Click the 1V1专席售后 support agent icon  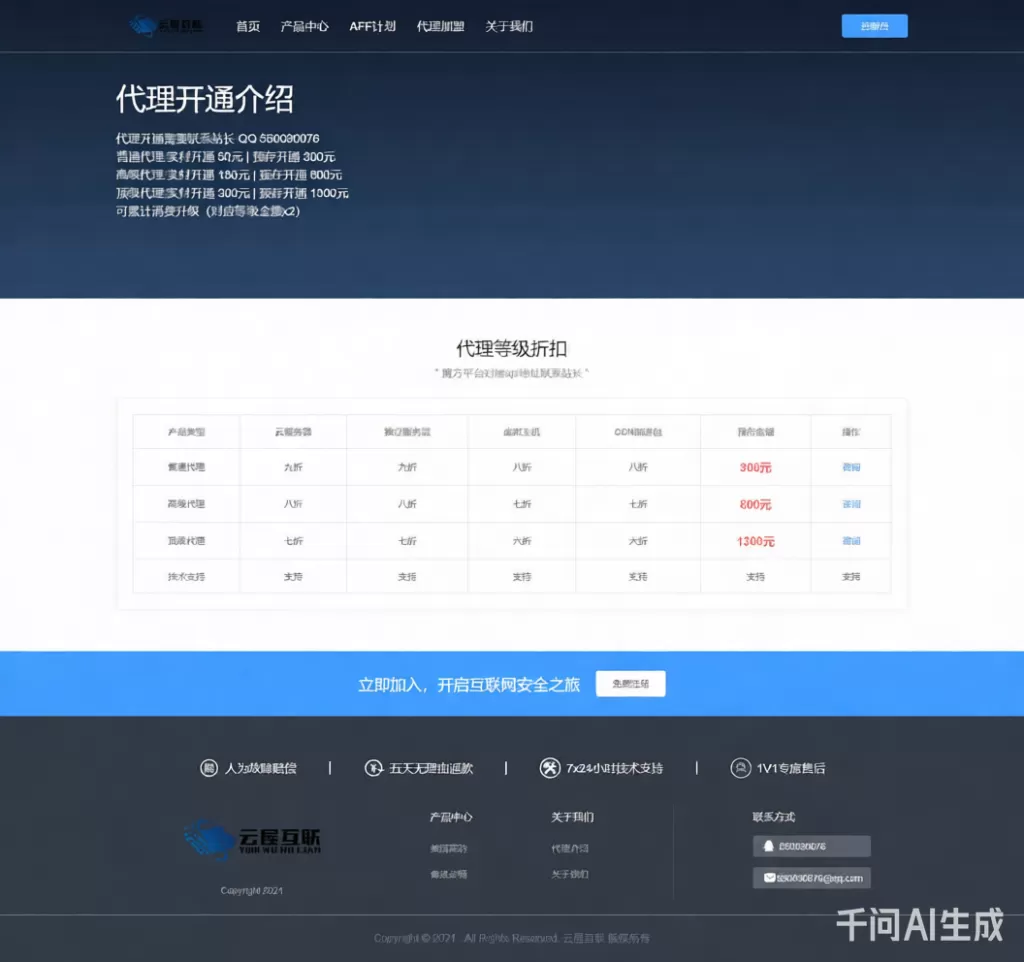[x=740, y=768]
